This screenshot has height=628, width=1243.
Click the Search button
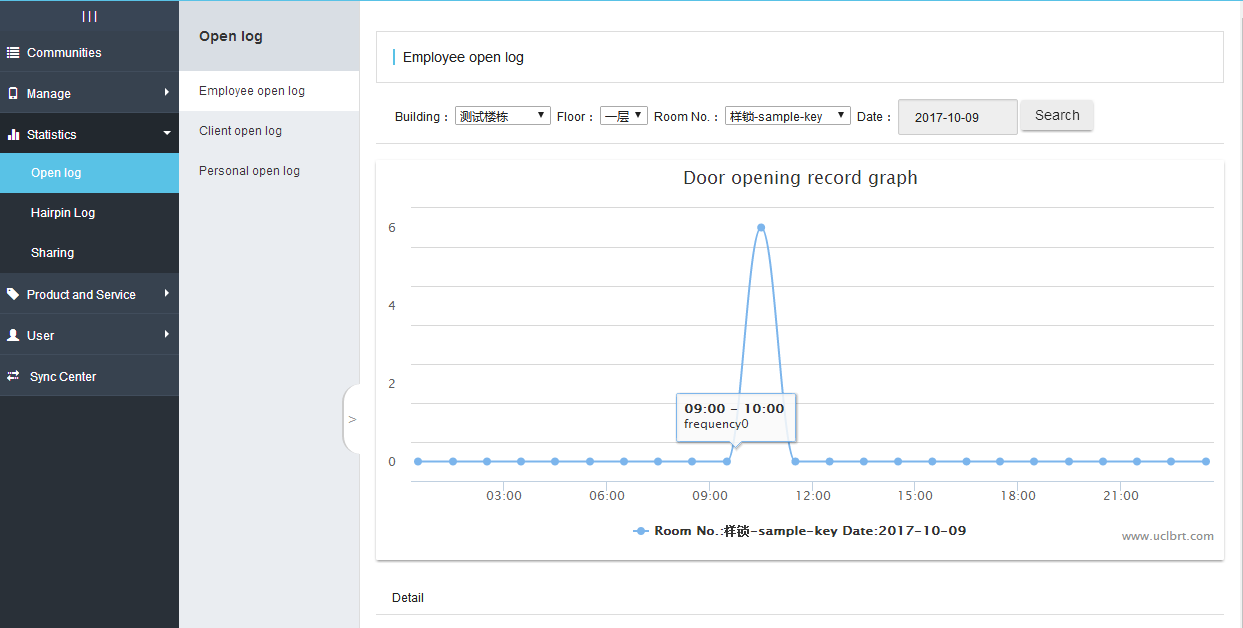pos(1057,115)
